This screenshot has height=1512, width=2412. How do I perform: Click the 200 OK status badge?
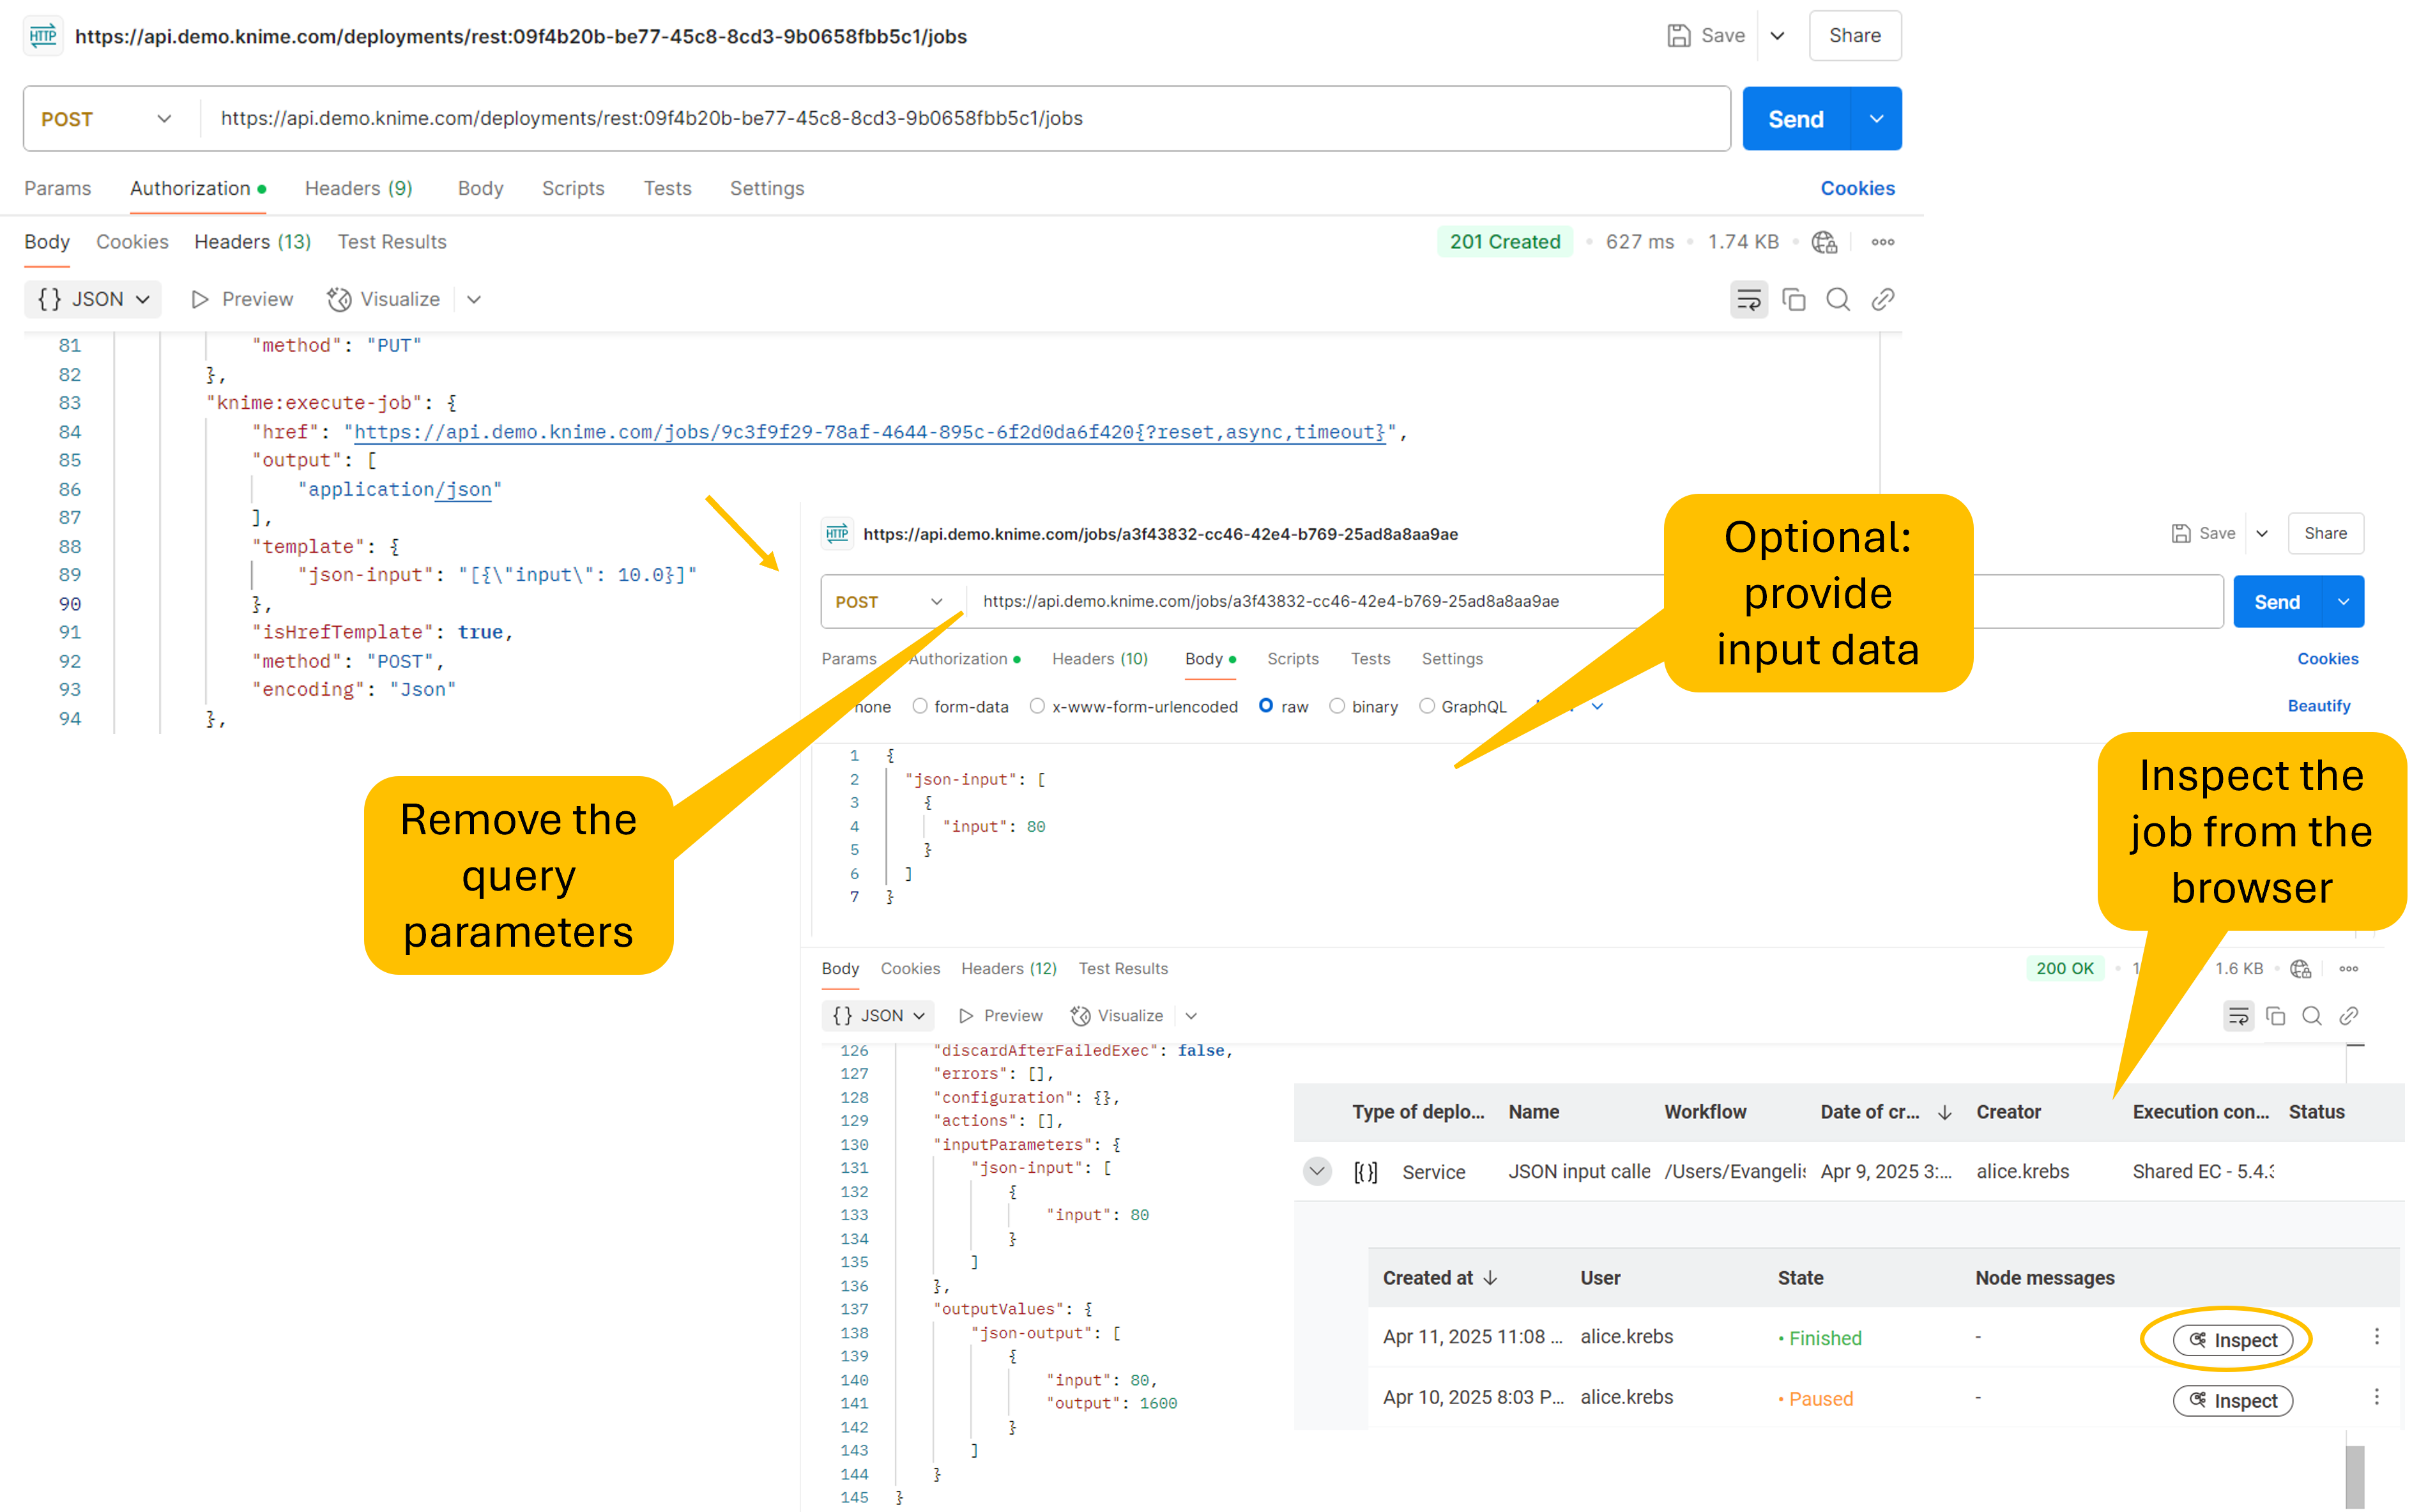coord(2065,969)
